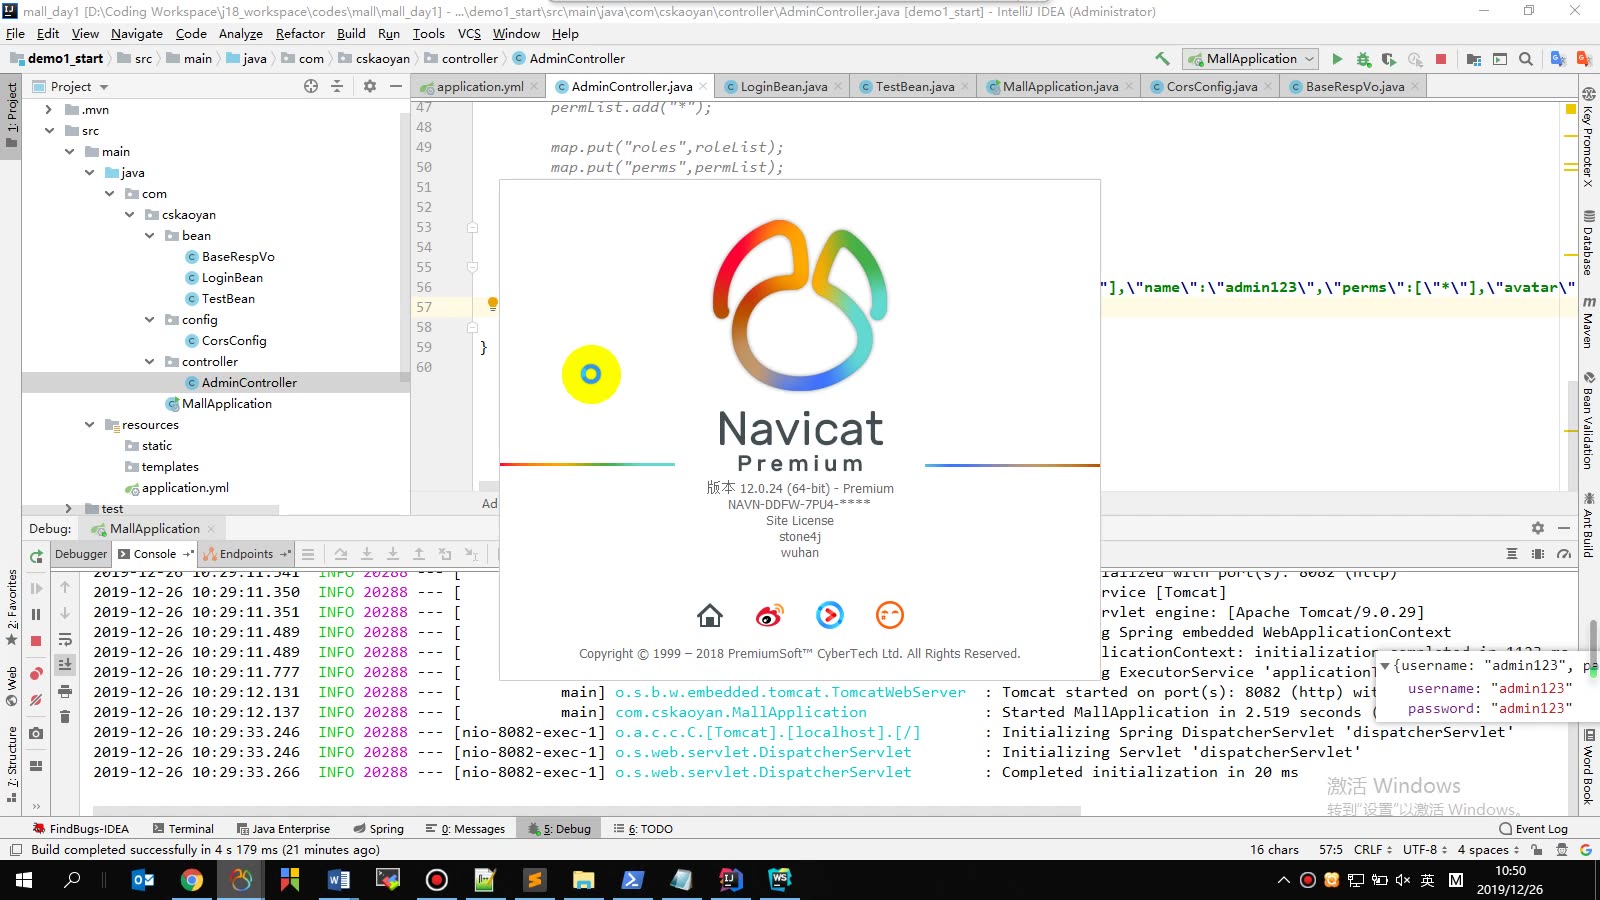
Task: Toggle View Breakpoints red circles icon
Action: point(36,673)
